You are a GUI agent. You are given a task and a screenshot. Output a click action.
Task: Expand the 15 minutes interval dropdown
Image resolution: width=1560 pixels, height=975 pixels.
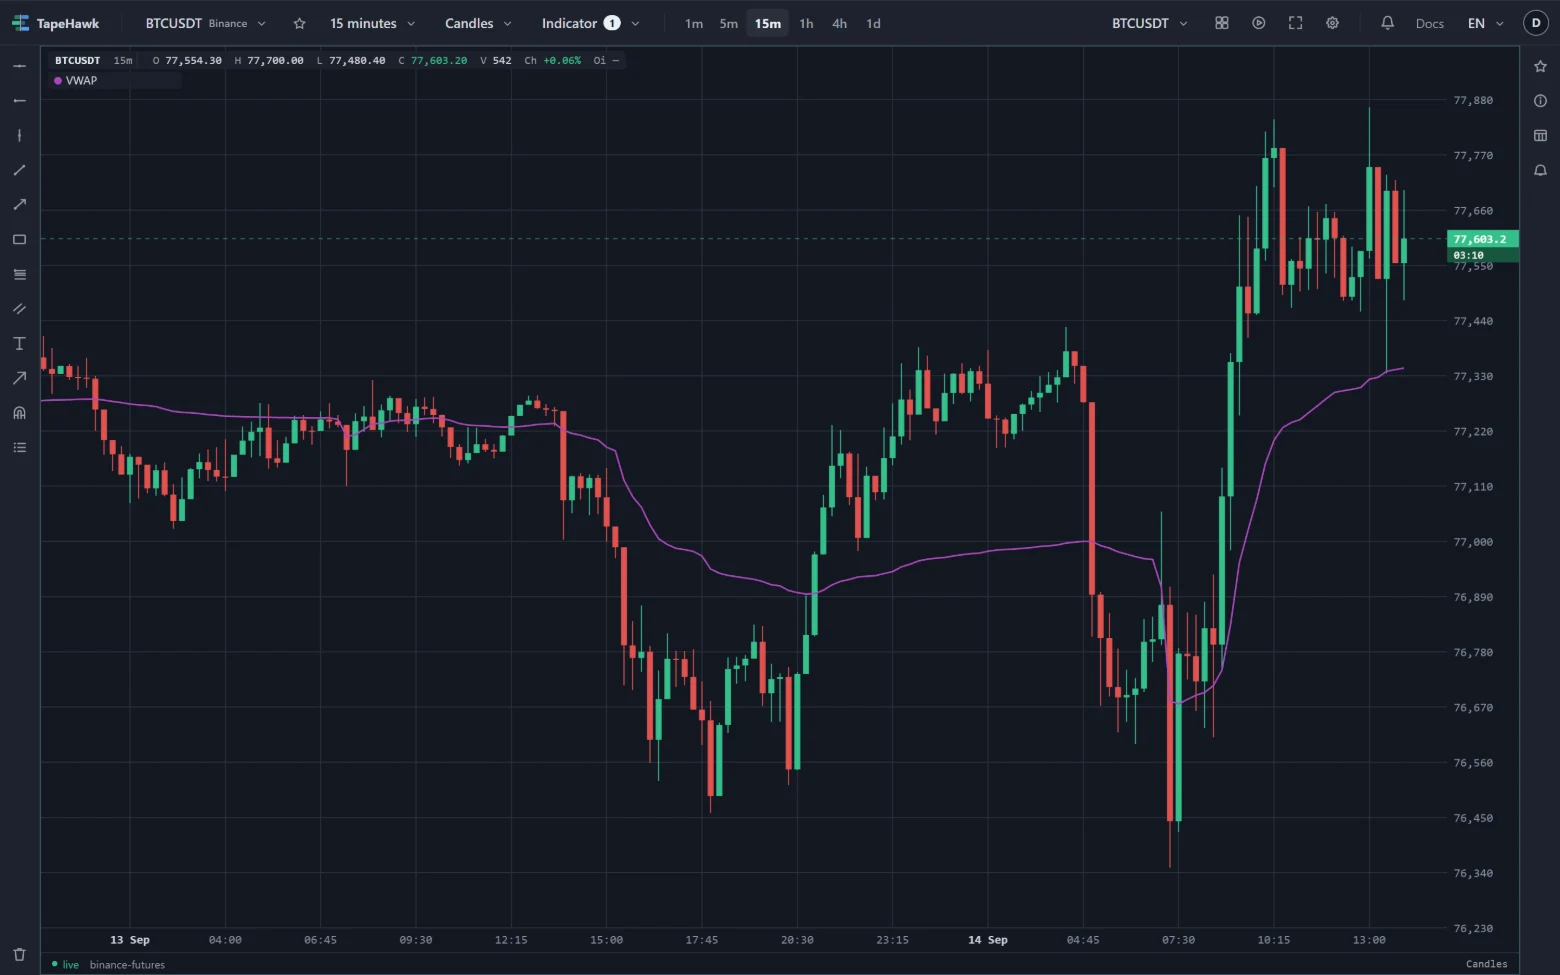pos(372,23)
